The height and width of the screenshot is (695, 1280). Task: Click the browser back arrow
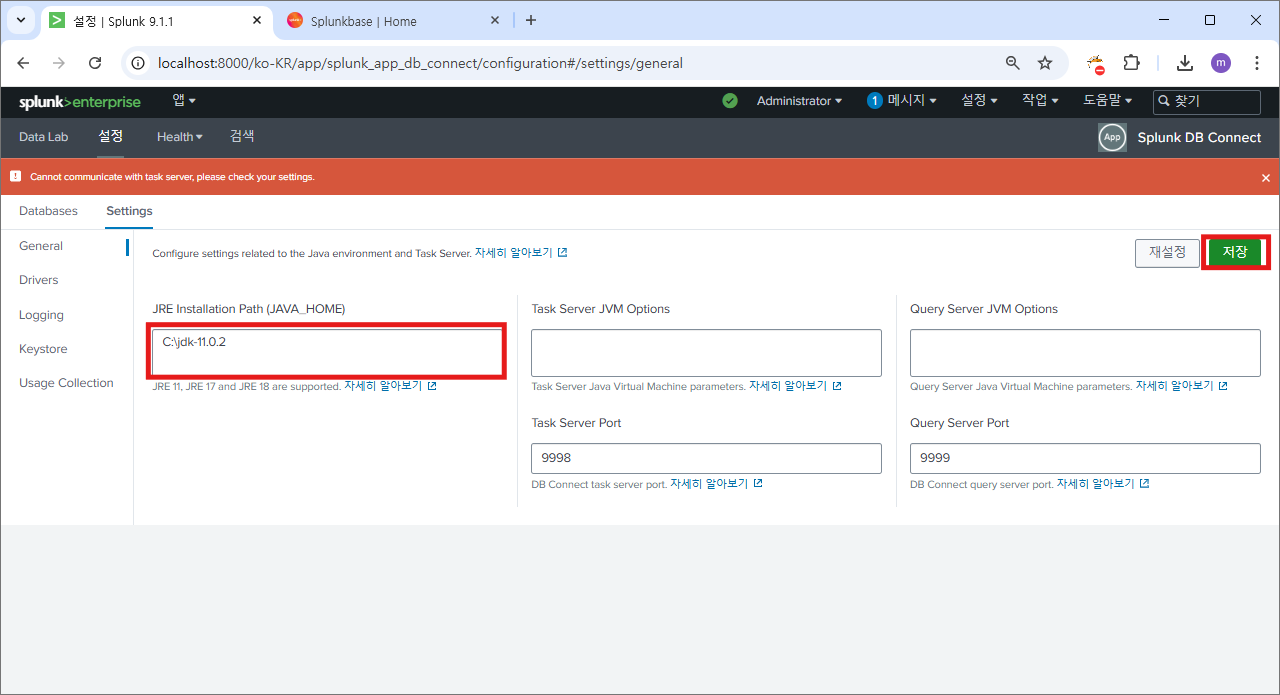click(x=24, y=63)
